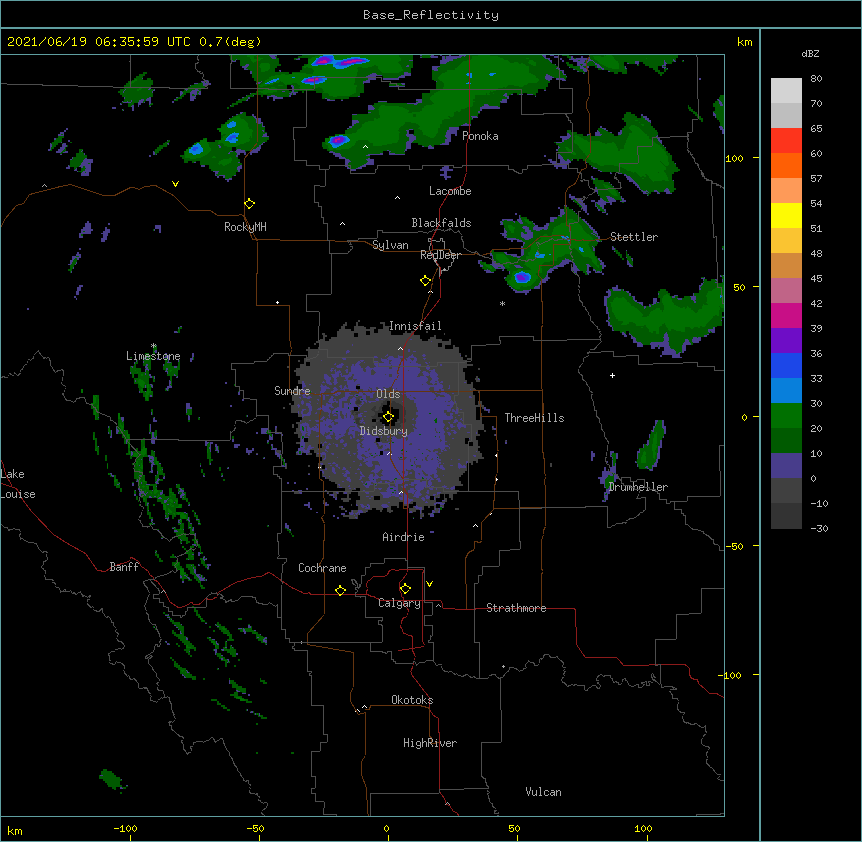862x842 pixels.
Task: Click the white plus marker north of Drumheller
Action: coord(612,375)
